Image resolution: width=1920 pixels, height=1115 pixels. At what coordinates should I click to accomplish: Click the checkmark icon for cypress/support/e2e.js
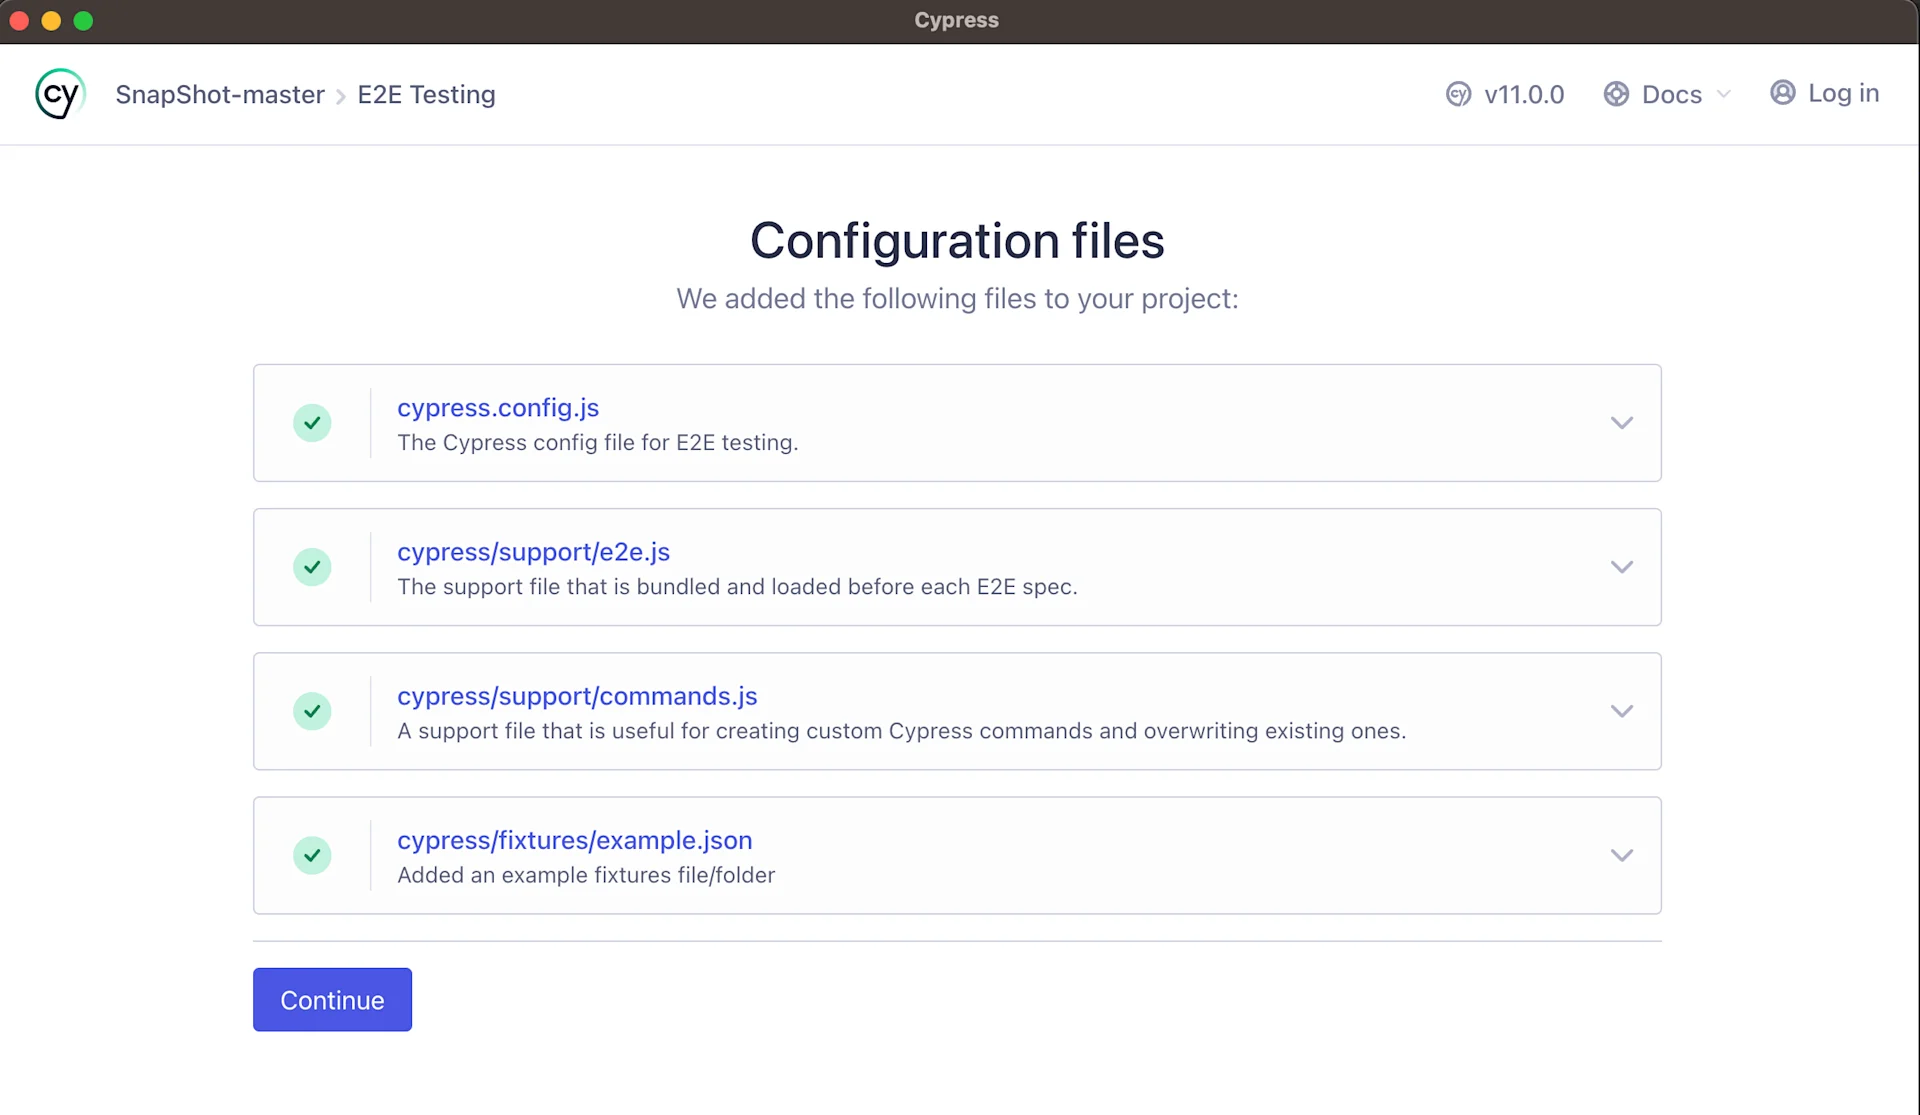311,566
